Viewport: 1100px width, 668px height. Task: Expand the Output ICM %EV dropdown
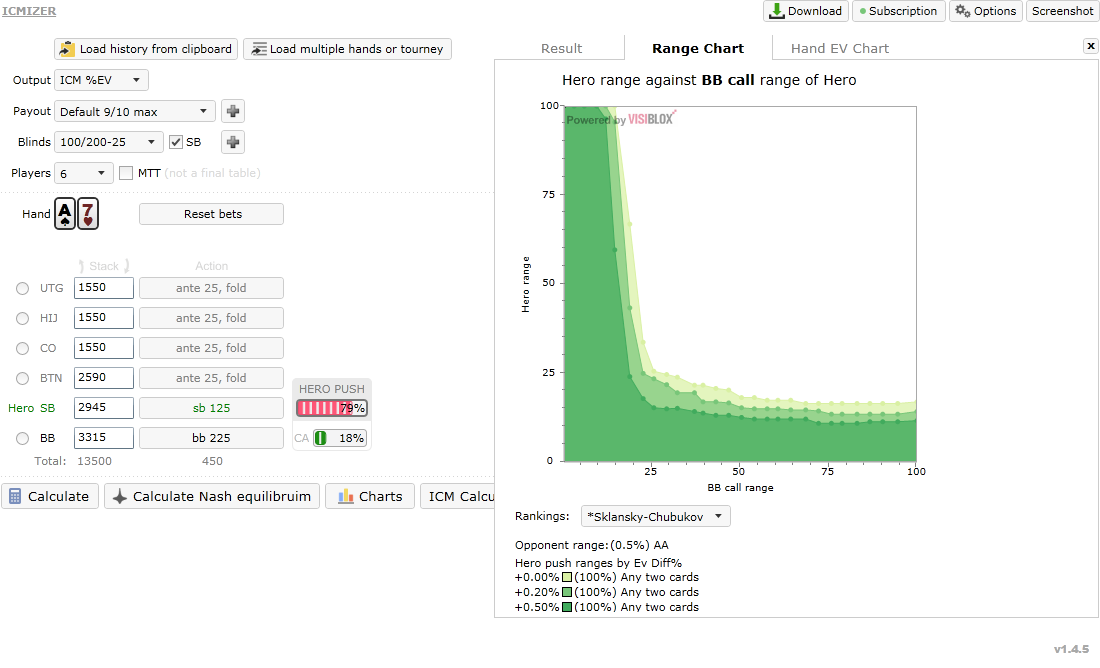(101, 80)
